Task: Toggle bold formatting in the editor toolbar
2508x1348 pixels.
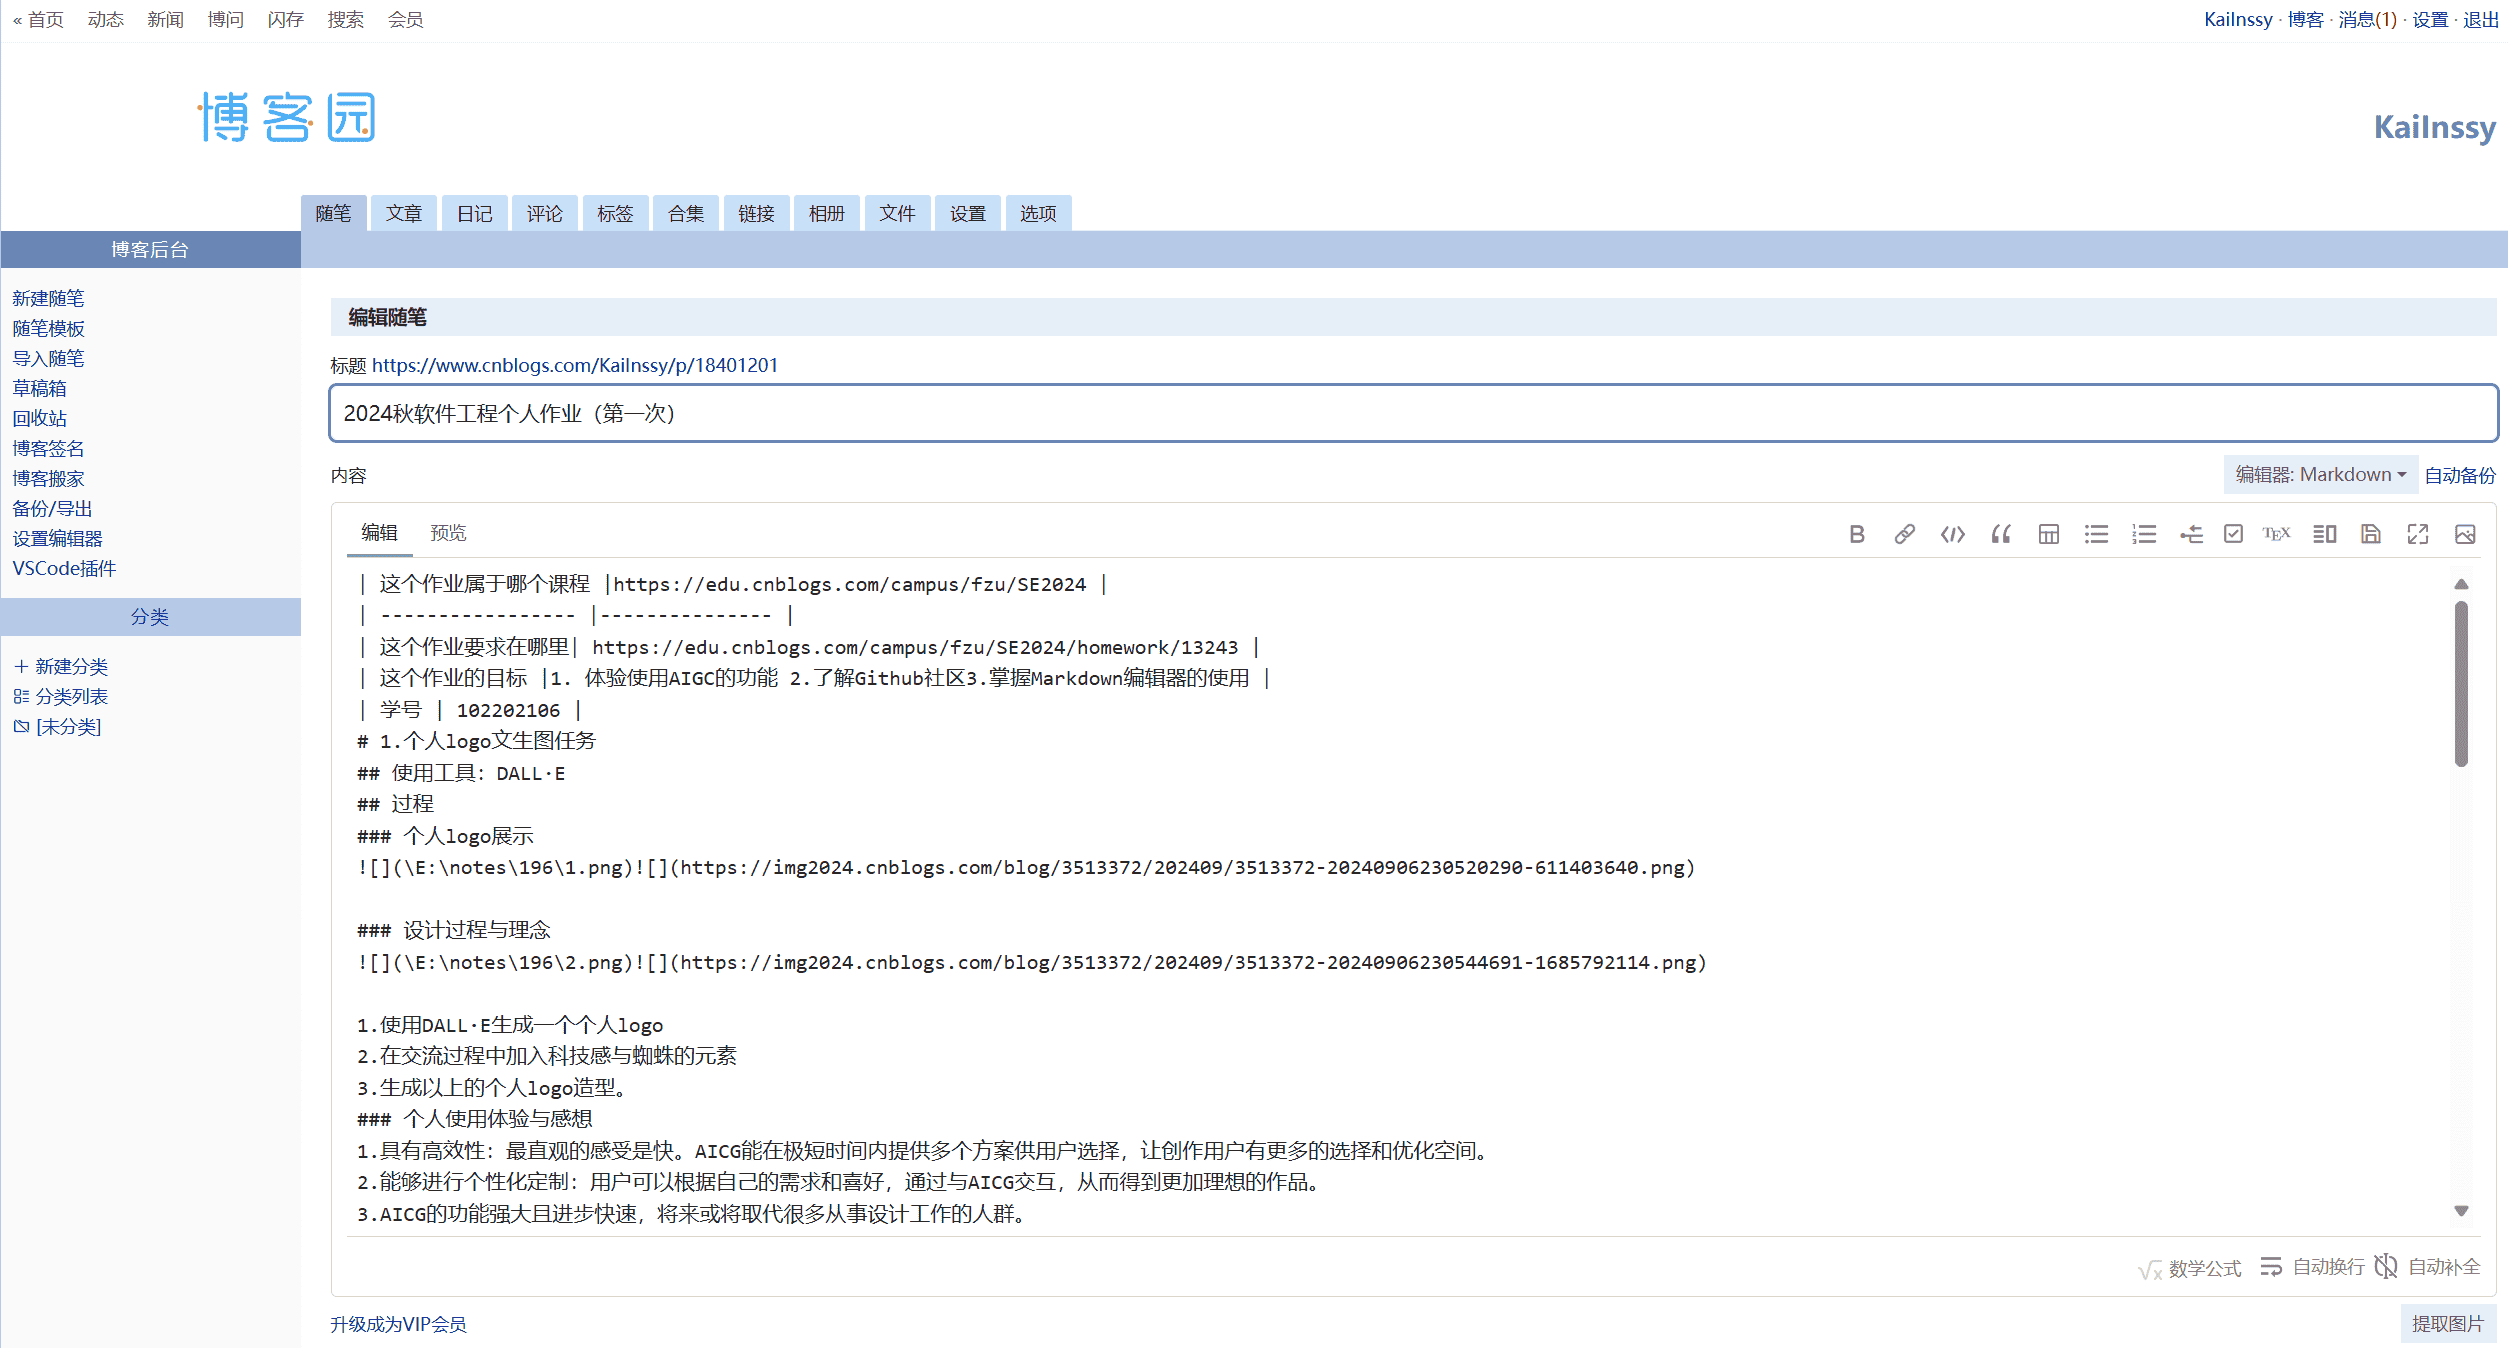Action: click(x=1856, y=534)
